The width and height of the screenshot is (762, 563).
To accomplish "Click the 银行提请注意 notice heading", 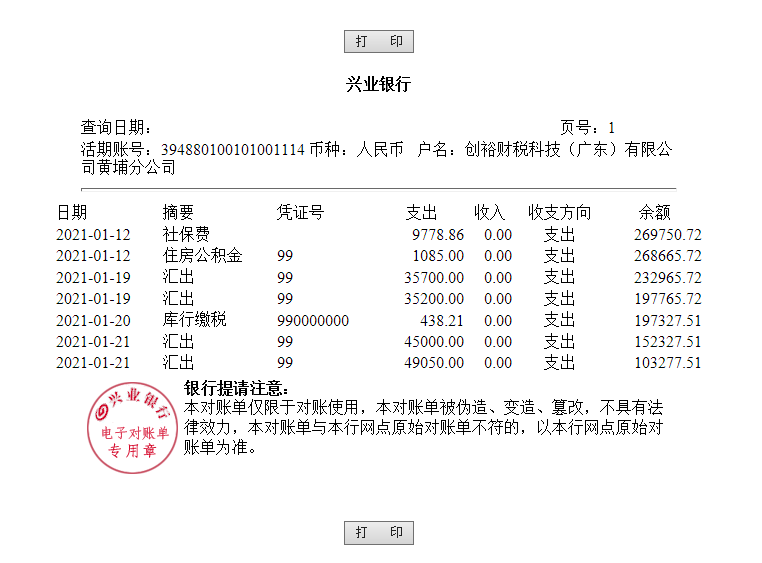I will (236, 388).
